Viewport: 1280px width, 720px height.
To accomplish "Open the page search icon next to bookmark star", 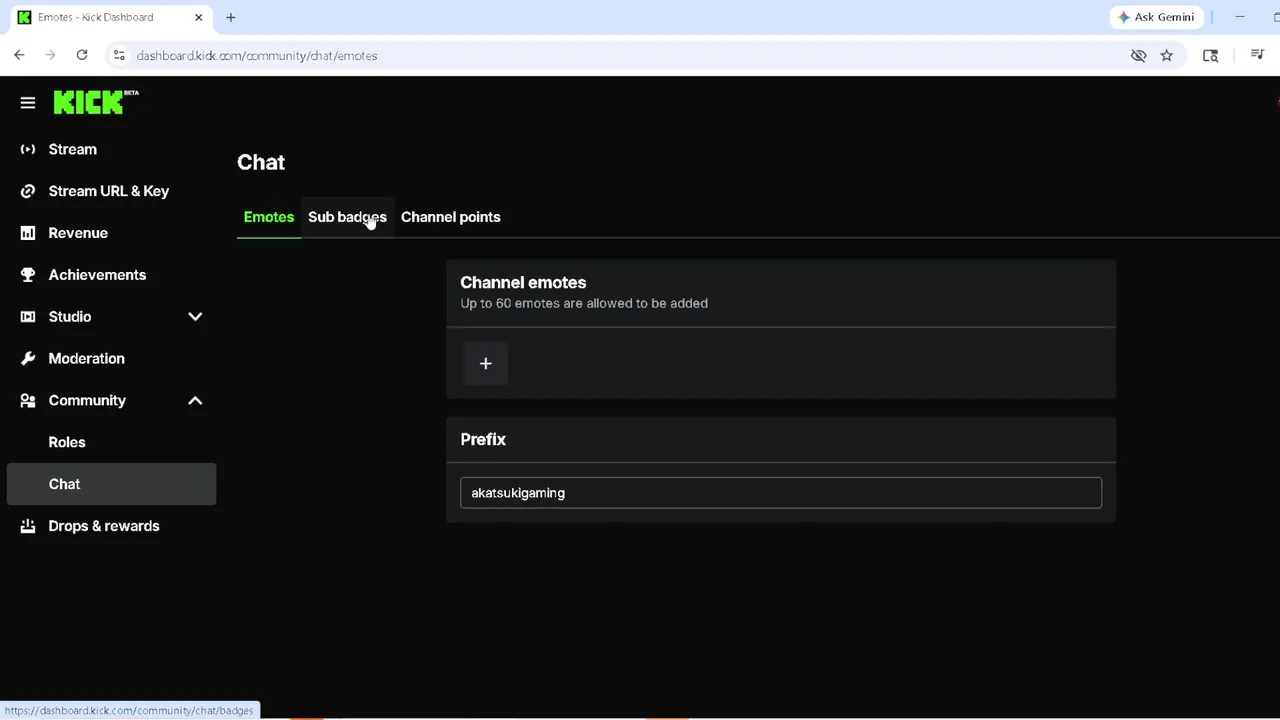I will 1210,55.
